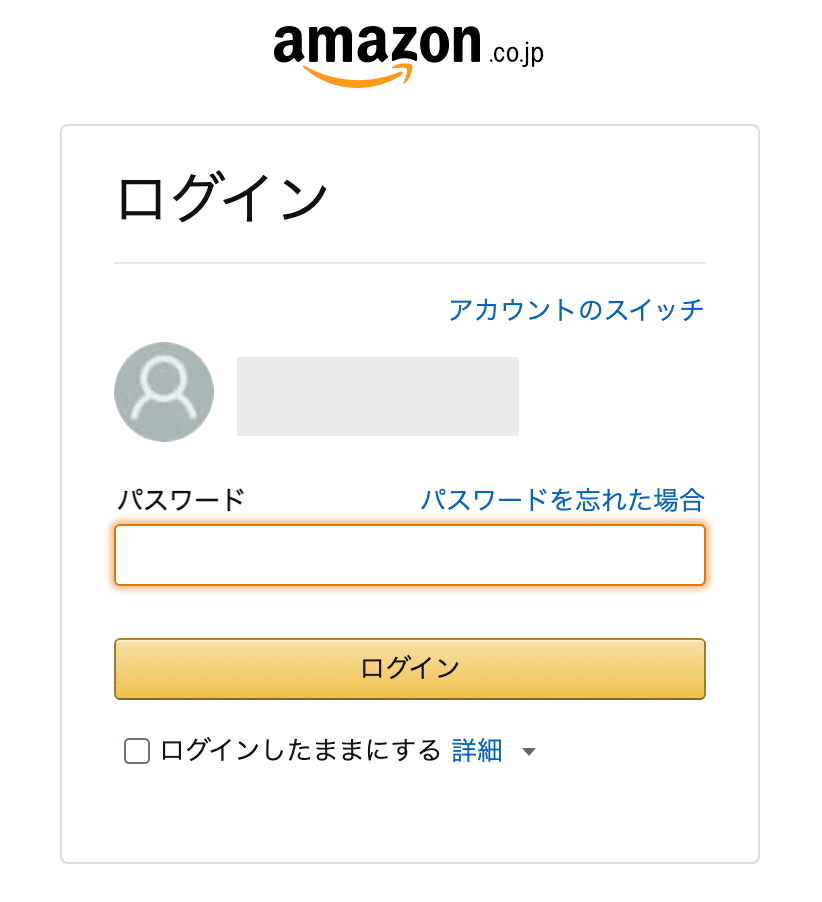Click the large ログイン page heading
822x902 pixels.
click(222, 197)
